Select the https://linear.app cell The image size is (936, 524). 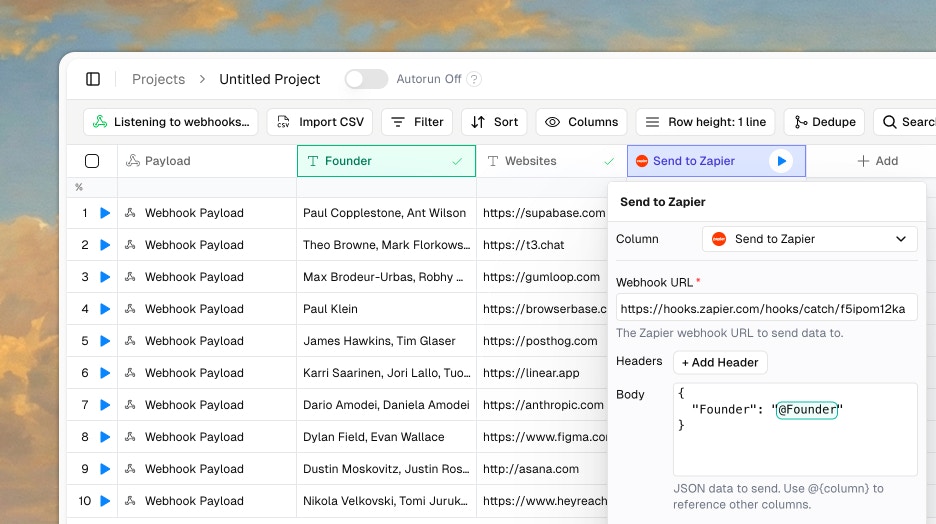pyautogui.click(x=542, y=373)
